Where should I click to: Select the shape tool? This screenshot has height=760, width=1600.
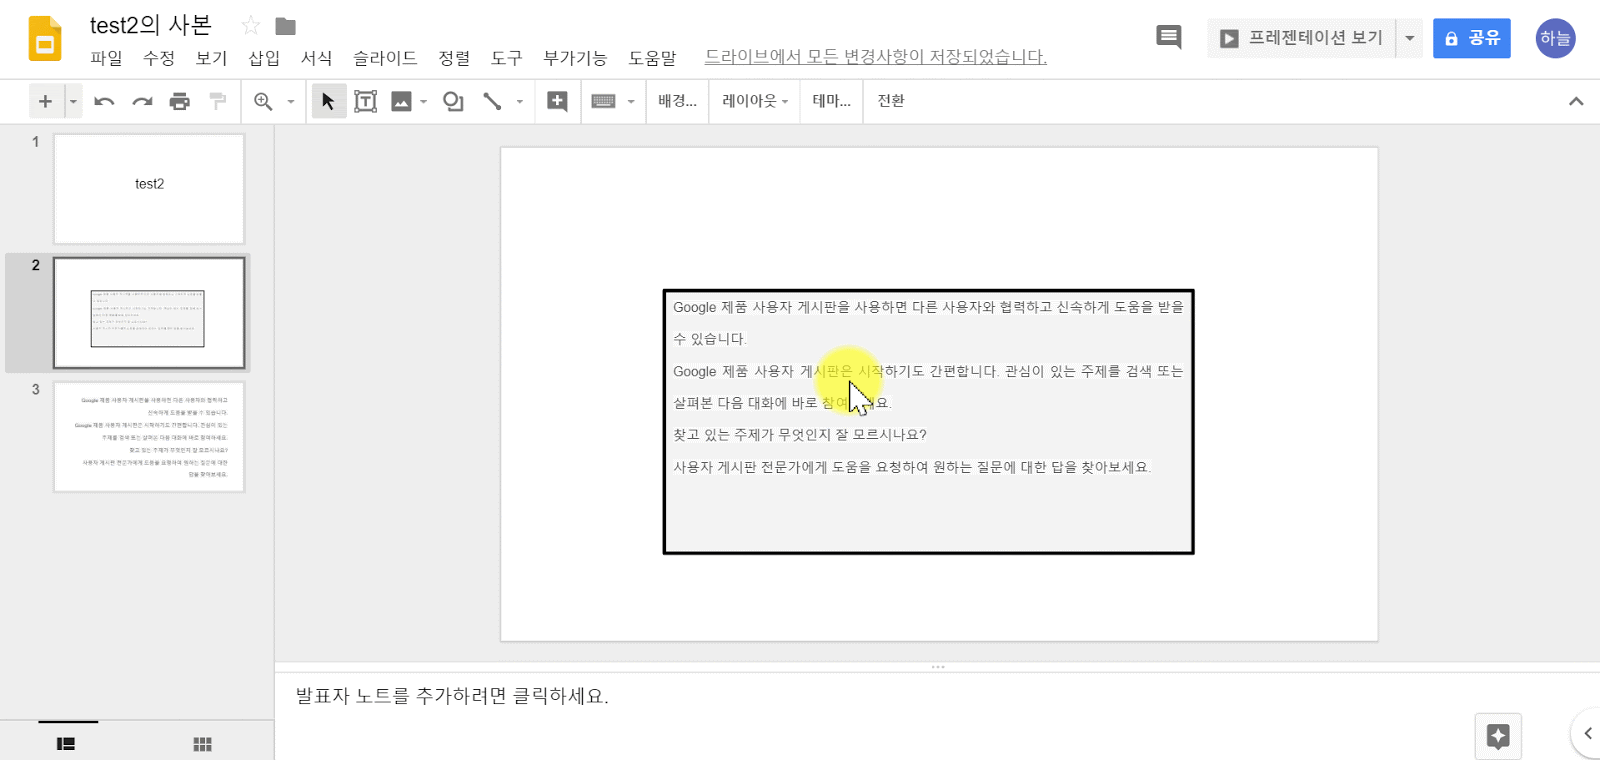click(x=453, y=101)
